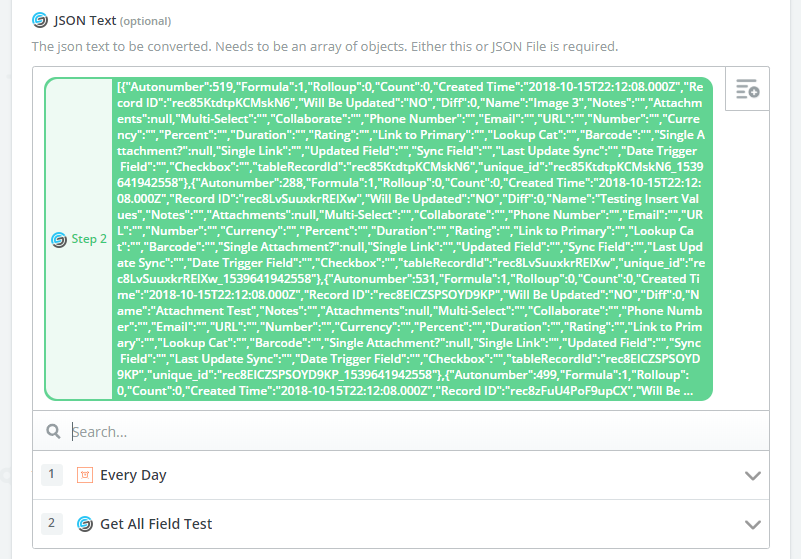Click step number 2 badge

tap(52, 523)
